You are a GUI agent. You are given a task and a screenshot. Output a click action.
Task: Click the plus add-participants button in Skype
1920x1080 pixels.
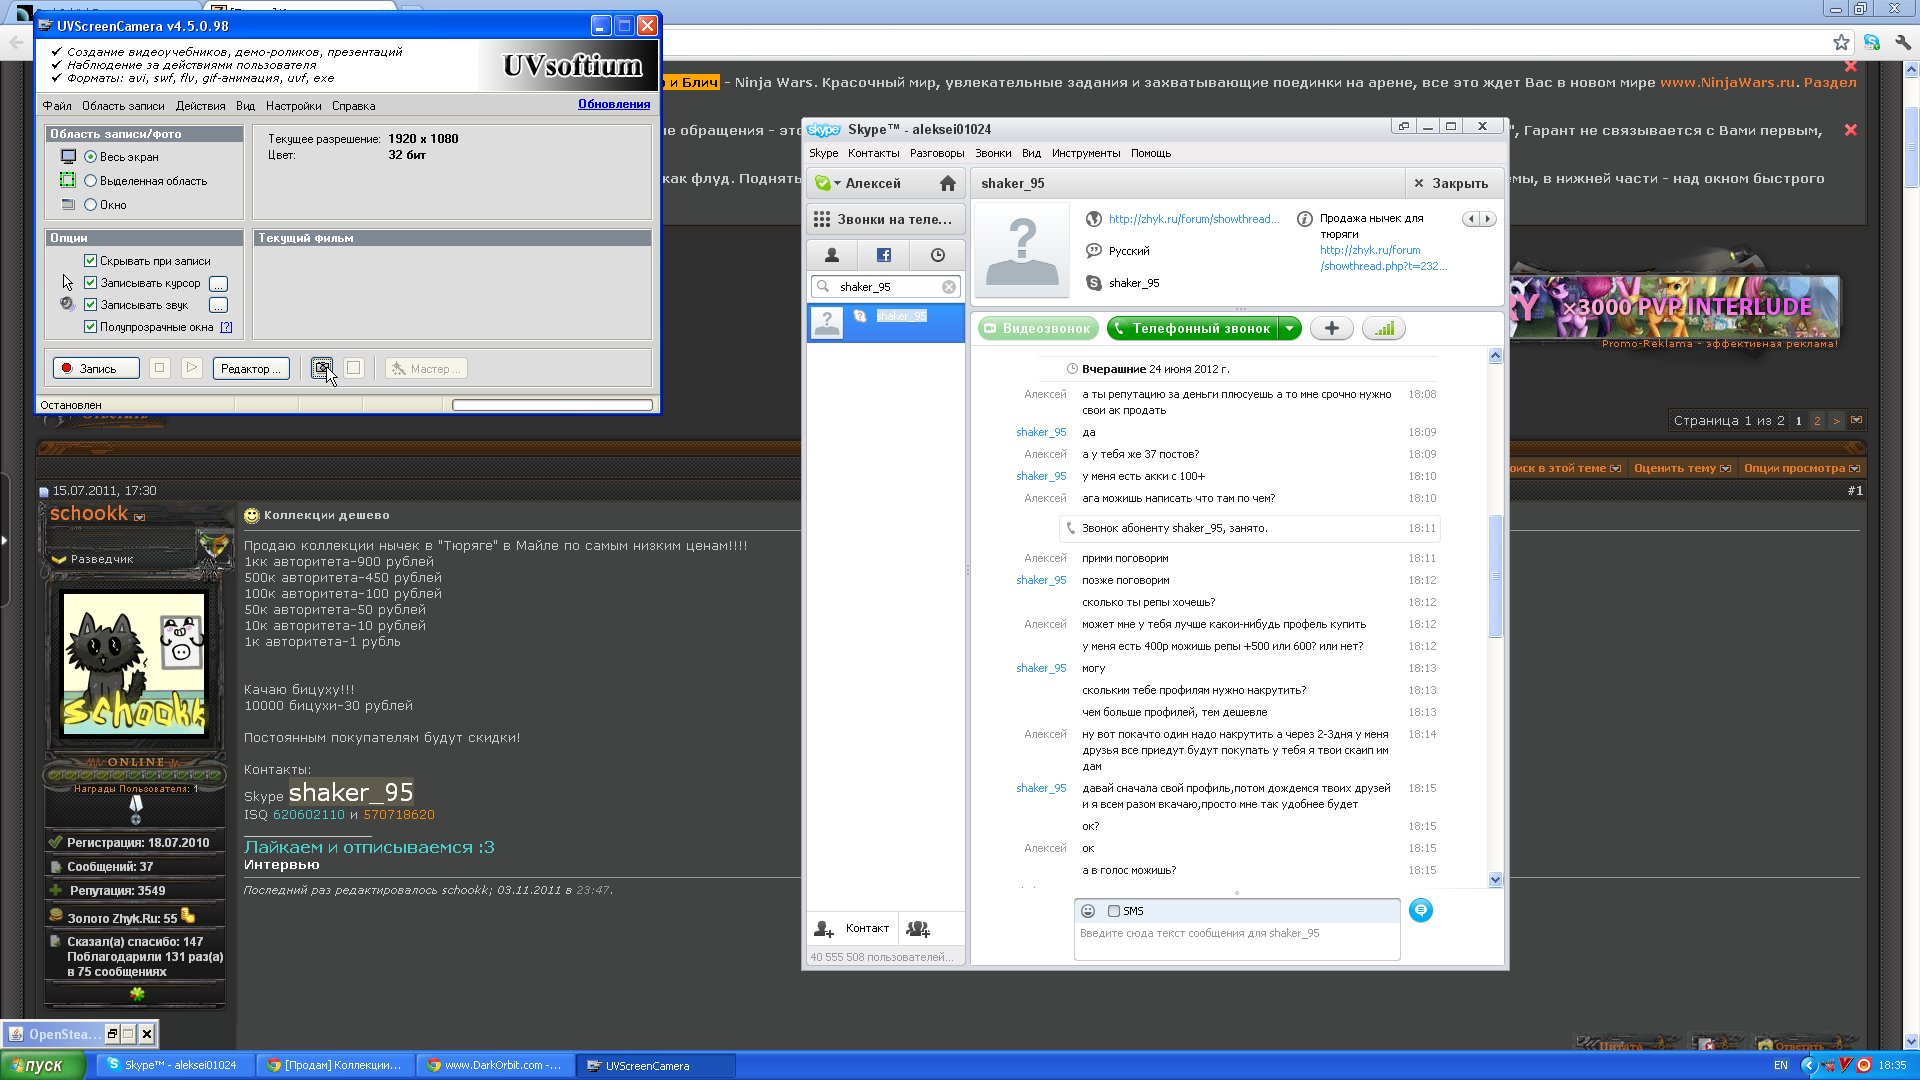(1331, 328)
